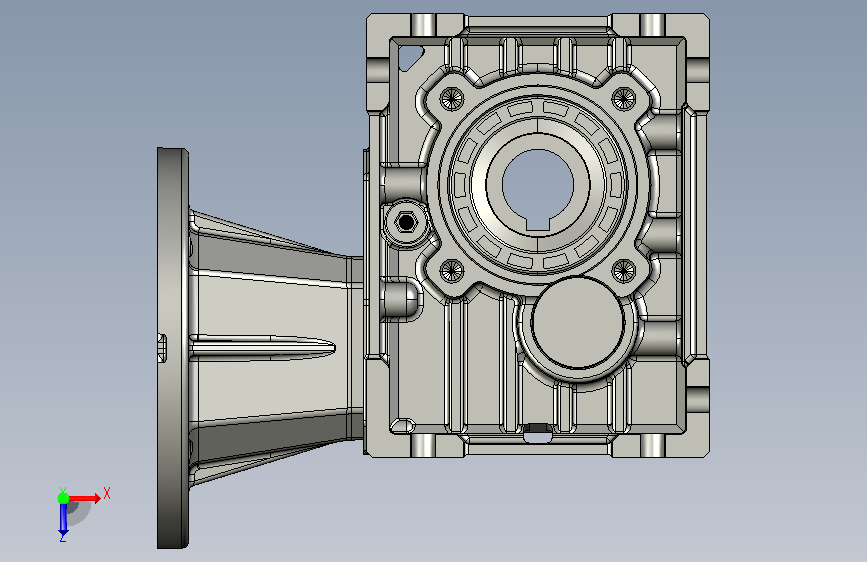The height and width of the screenshot is (562, 867).
Task: Click the green Y axis dot on the triad
Action: pos(63,498)
